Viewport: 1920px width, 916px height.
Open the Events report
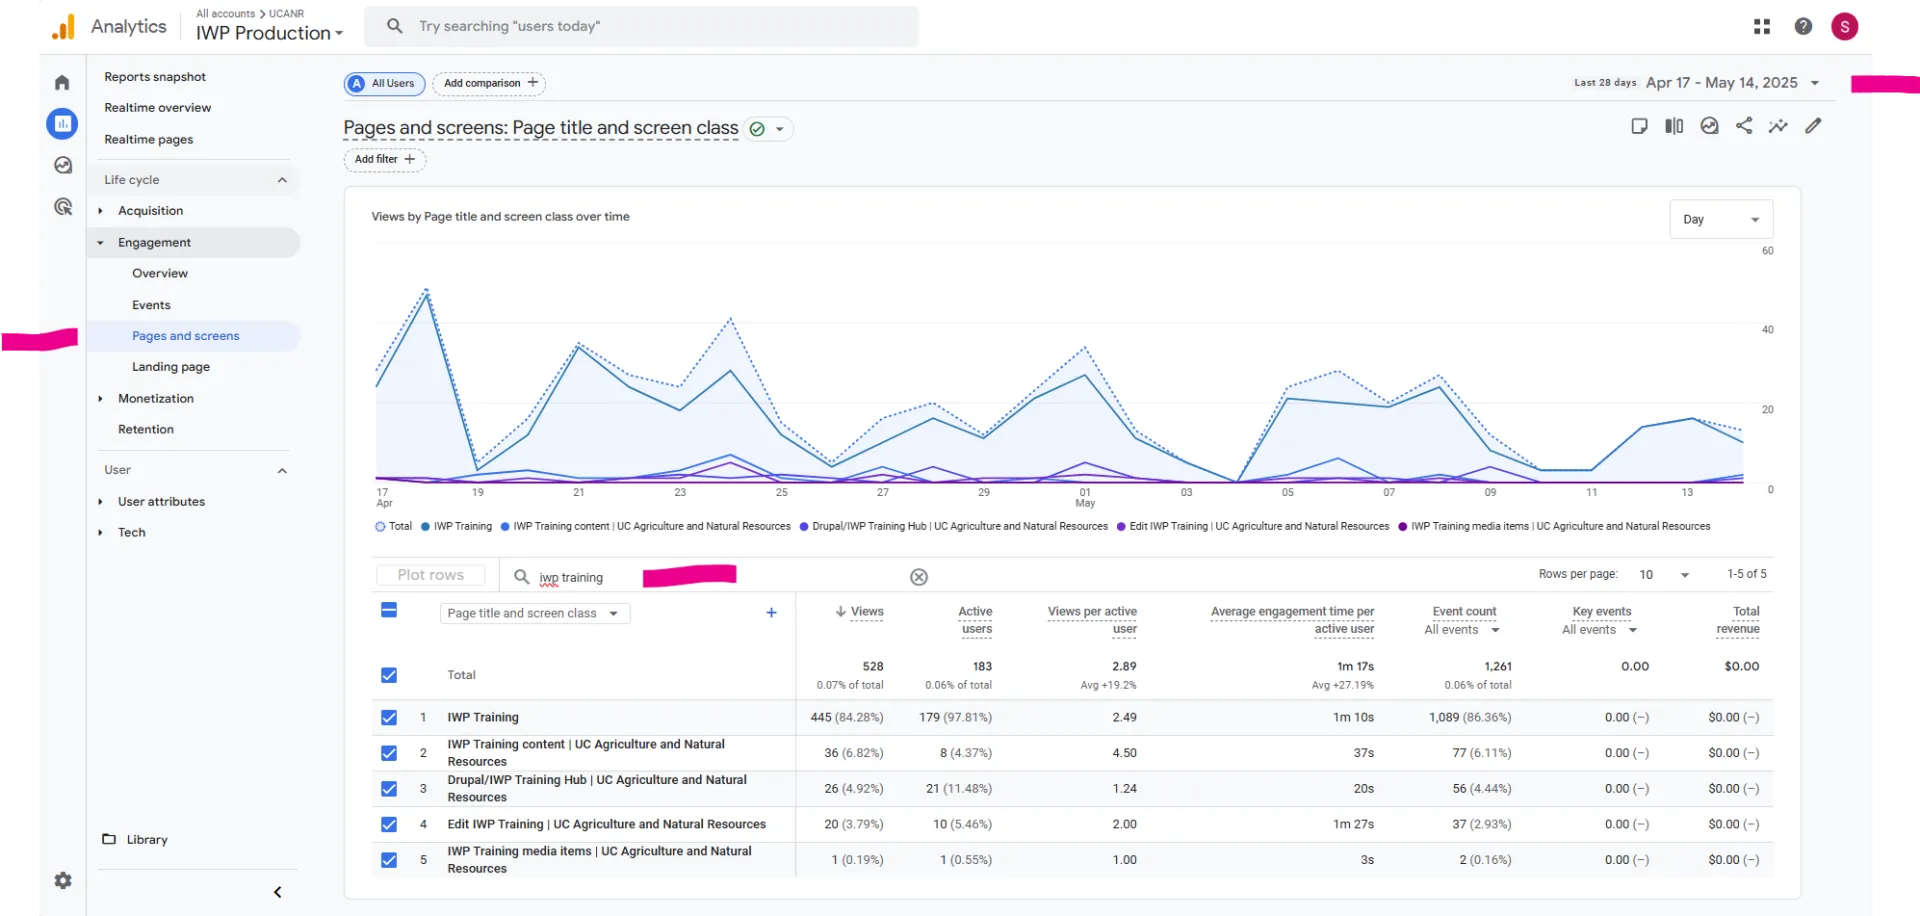pos(151,304)
